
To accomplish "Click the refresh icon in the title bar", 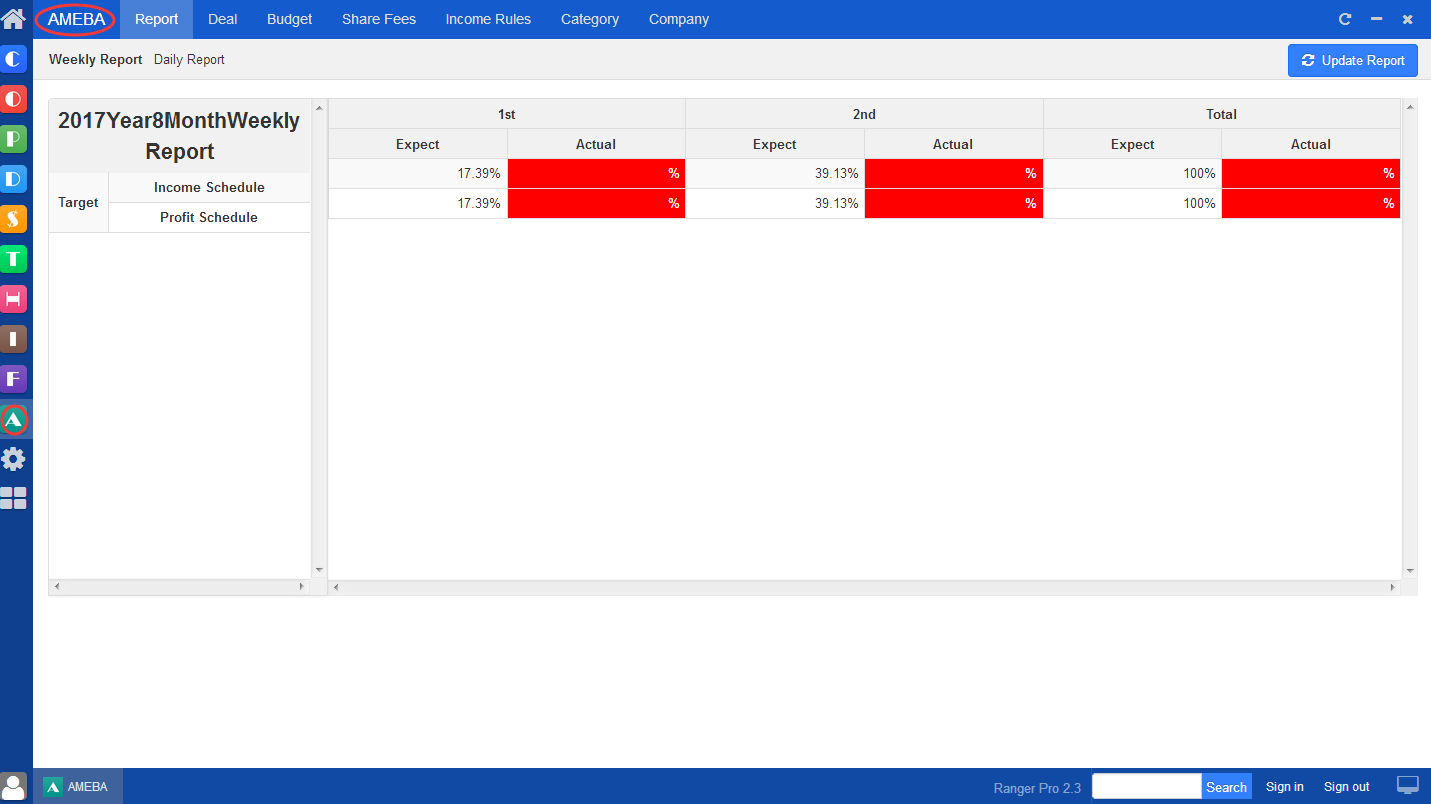I will (x=1345, y=19).
